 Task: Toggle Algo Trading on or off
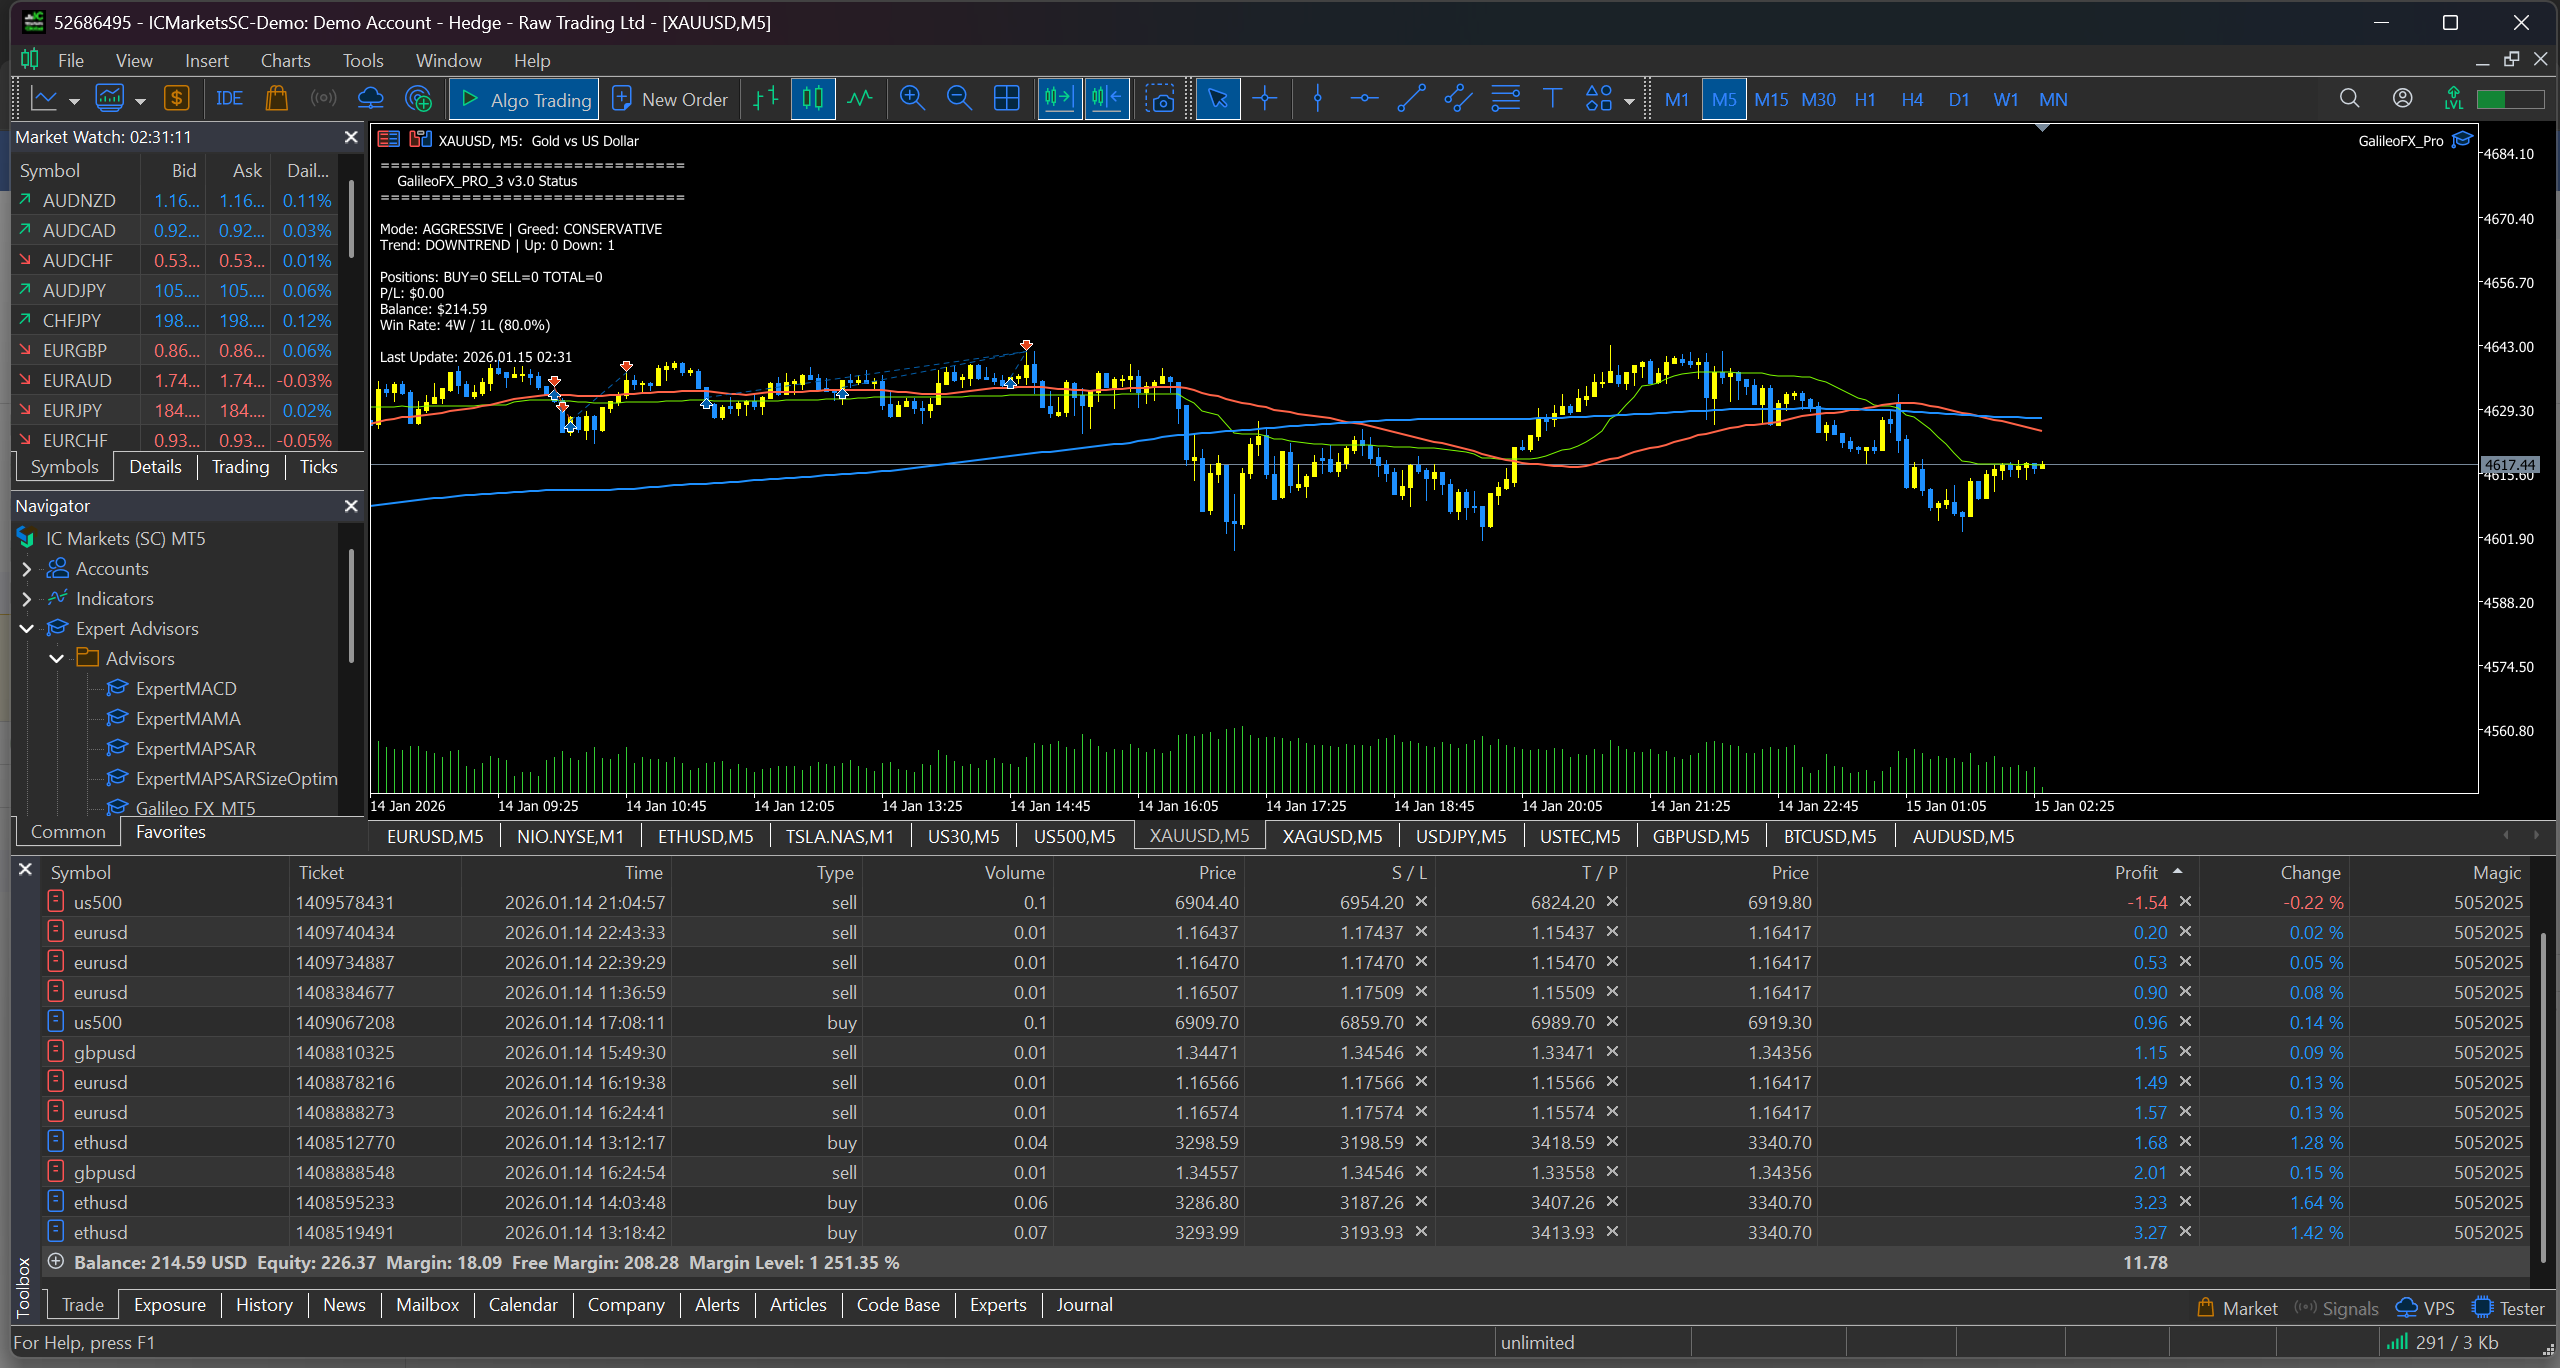tap(524, 99)
